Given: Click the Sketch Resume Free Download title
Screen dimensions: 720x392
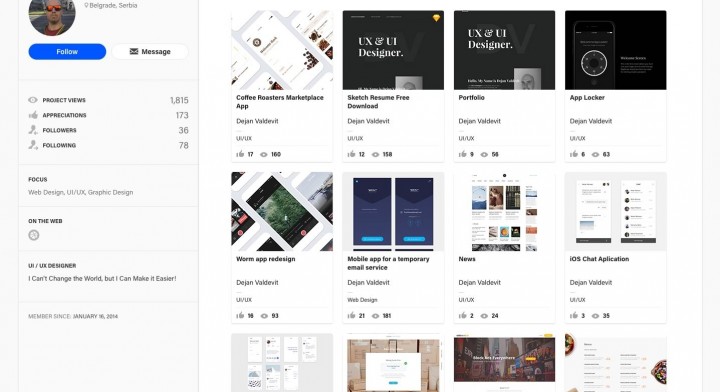Looking at the screenshot, I should click(x=378, y=101).
